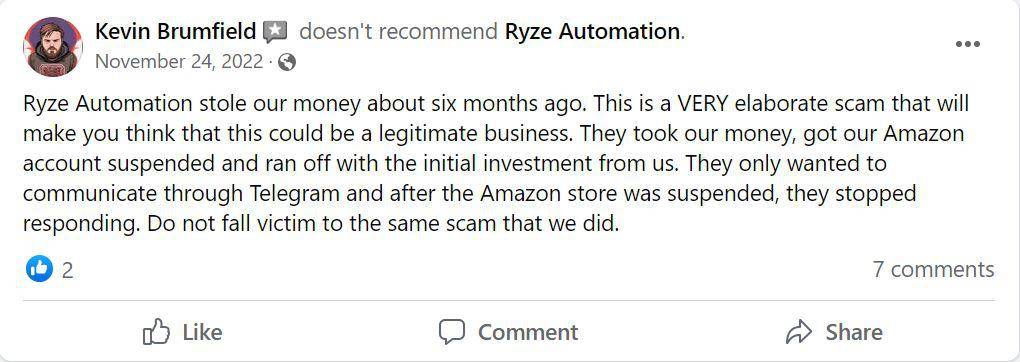
Task: Open Kevin Brumfield's profile picture
Action: (x=53, y=47)
